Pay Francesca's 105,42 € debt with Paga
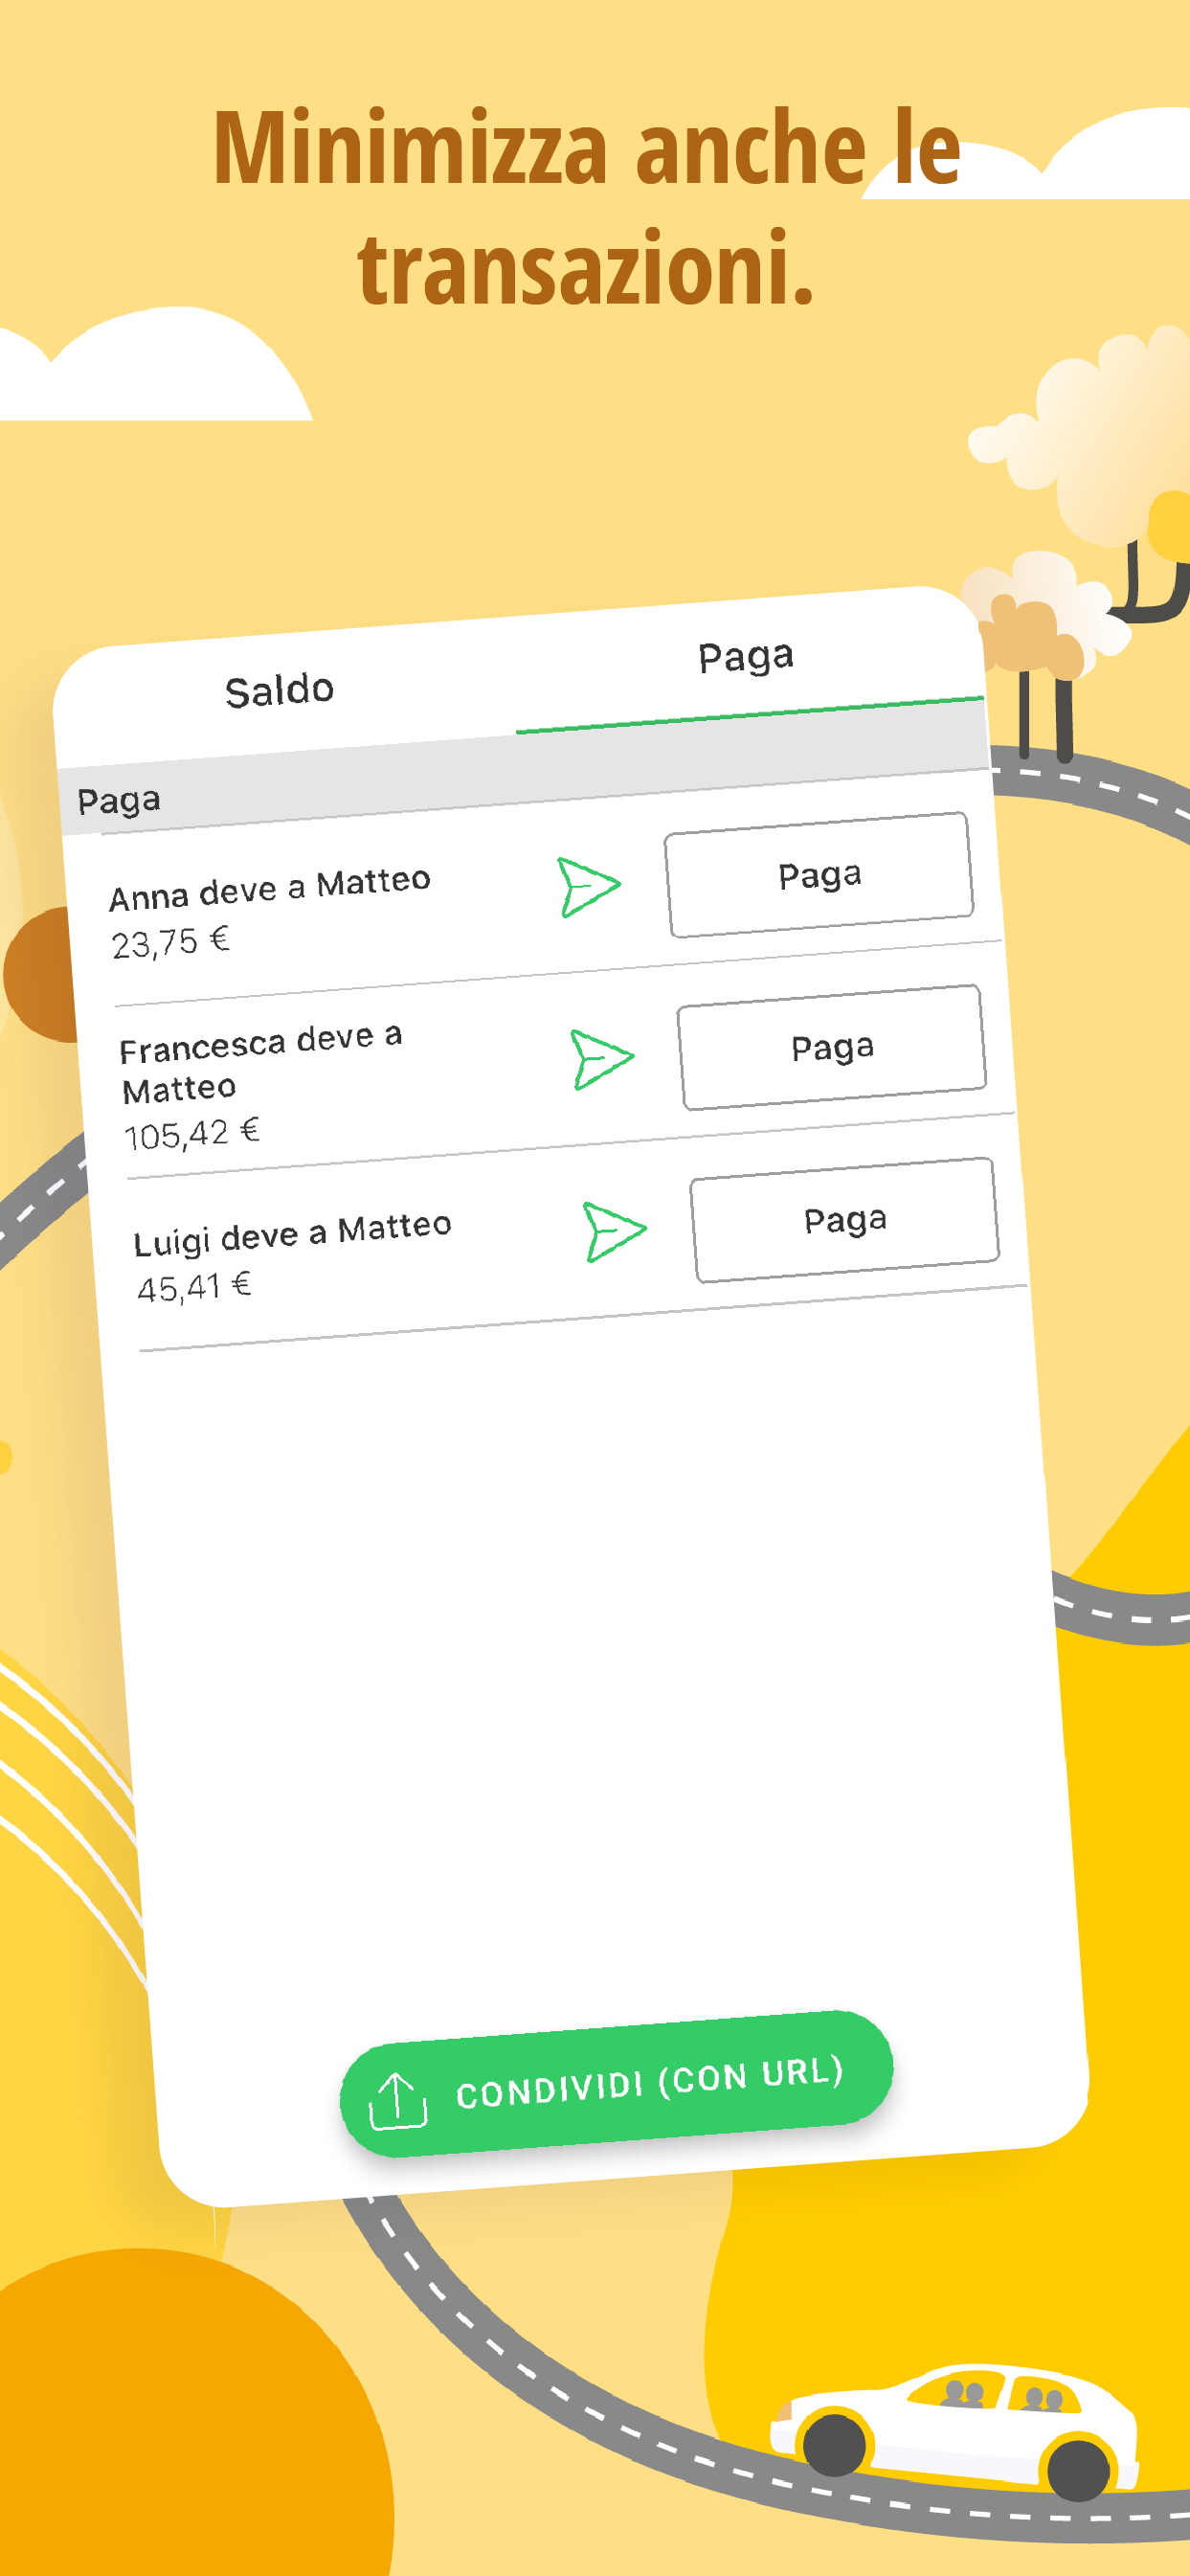1190x2576 pixels. [832, 1047]
